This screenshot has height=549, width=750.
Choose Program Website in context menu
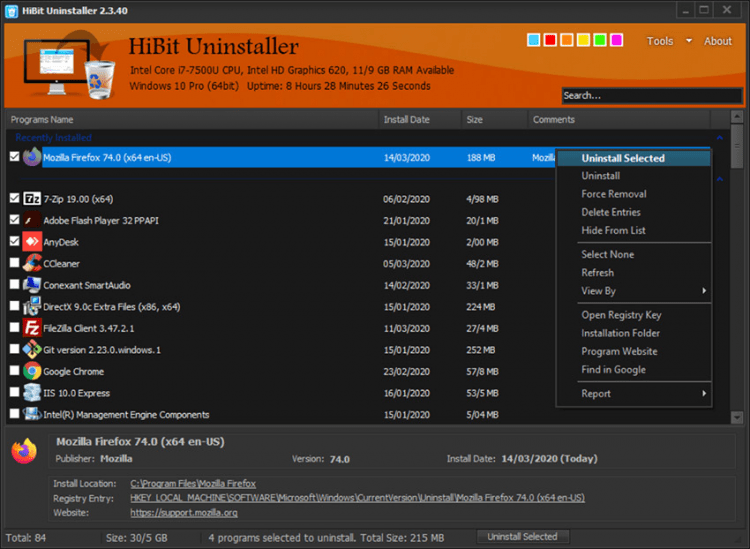coord(634,351)
